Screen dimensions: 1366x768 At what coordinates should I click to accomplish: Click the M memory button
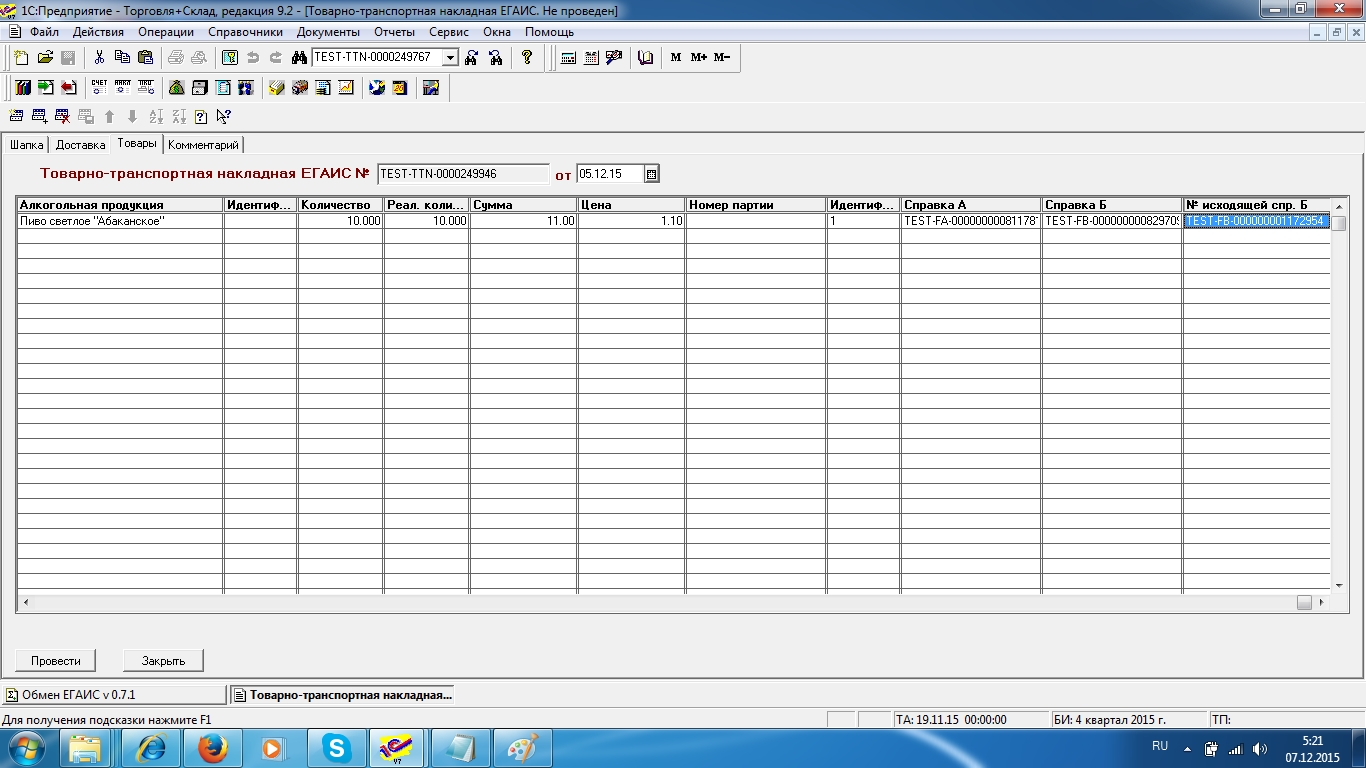pyautogui.click(x=676, y=57)
